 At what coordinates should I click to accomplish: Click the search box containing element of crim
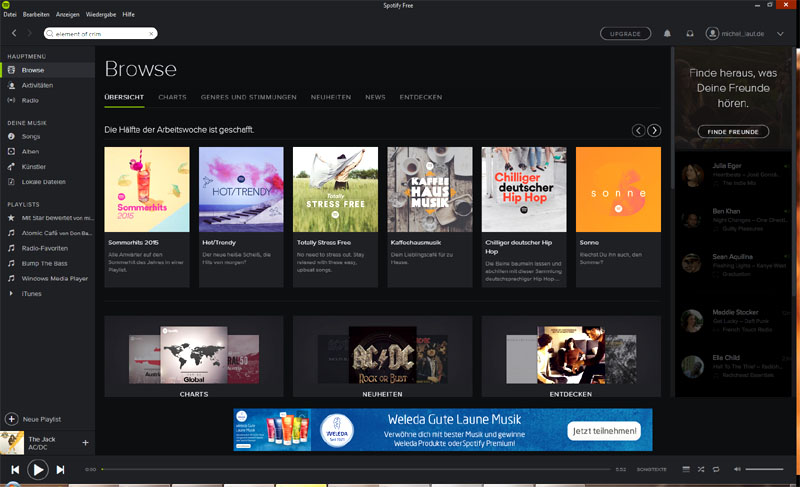101,34
